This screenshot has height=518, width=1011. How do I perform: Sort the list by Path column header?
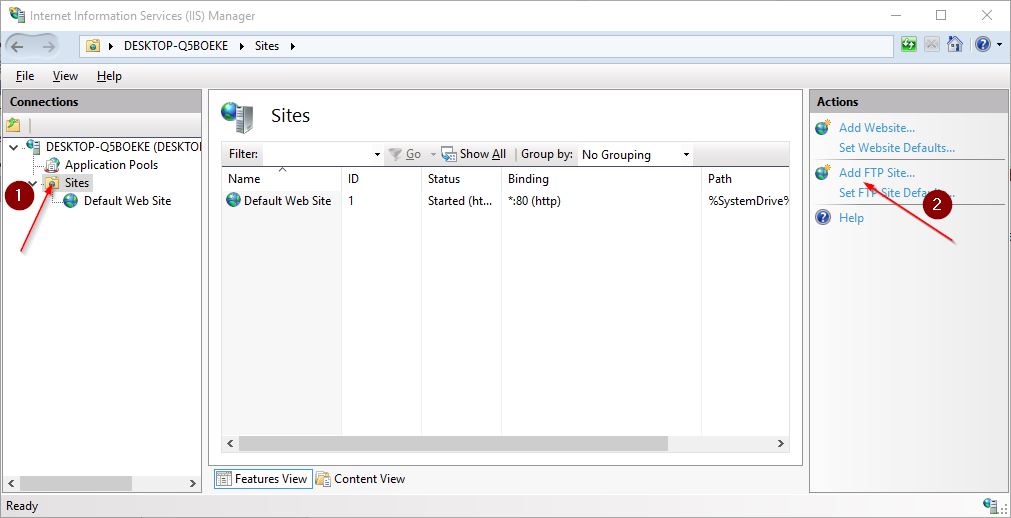[745, 179]
